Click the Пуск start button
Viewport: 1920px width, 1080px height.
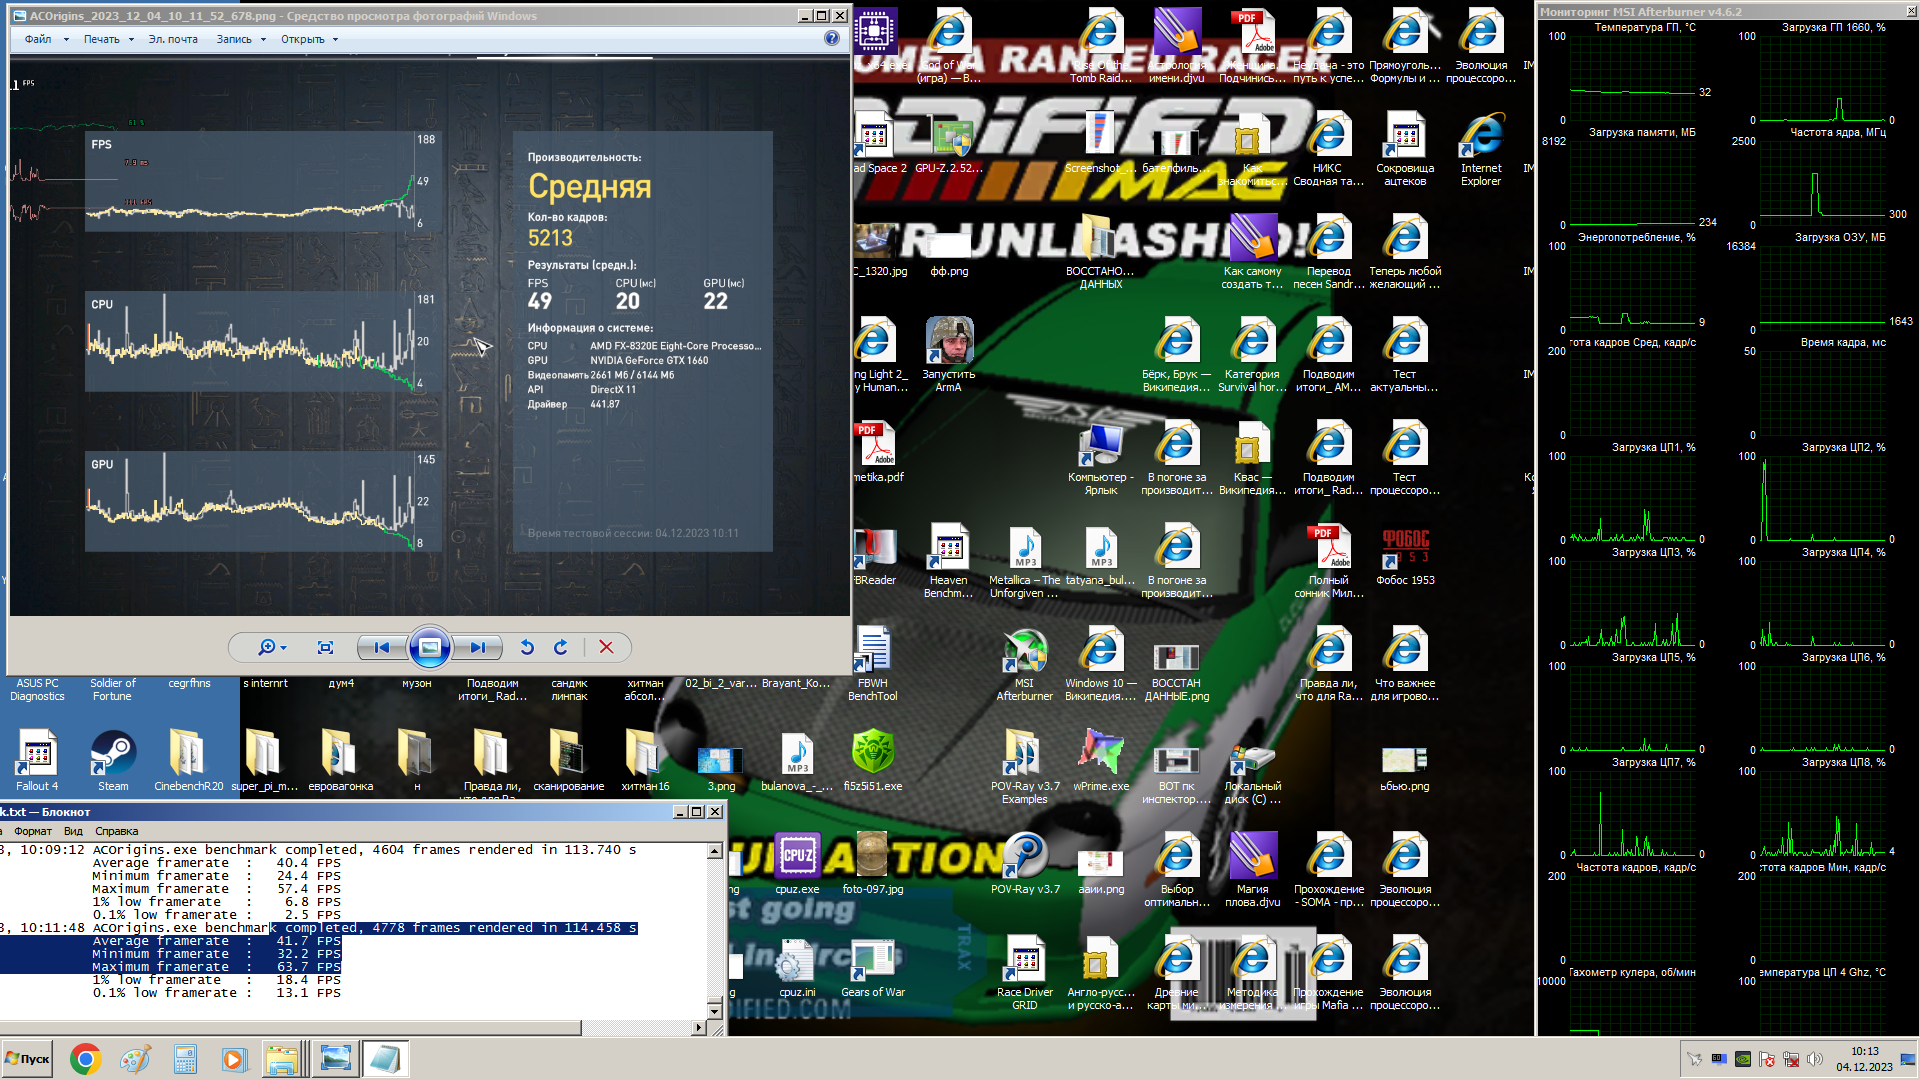[x=28, y=1059]
